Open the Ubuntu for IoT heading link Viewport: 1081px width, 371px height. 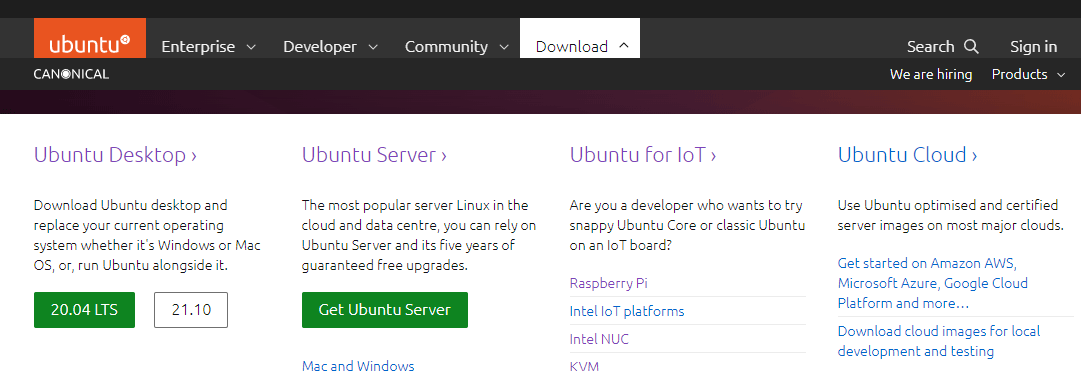click(643, 155)
